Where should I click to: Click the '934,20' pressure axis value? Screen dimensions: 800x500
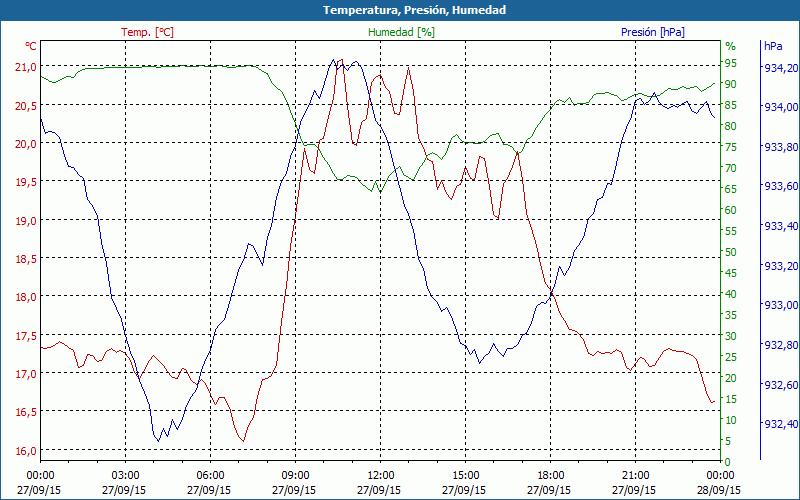pos(779,68)
